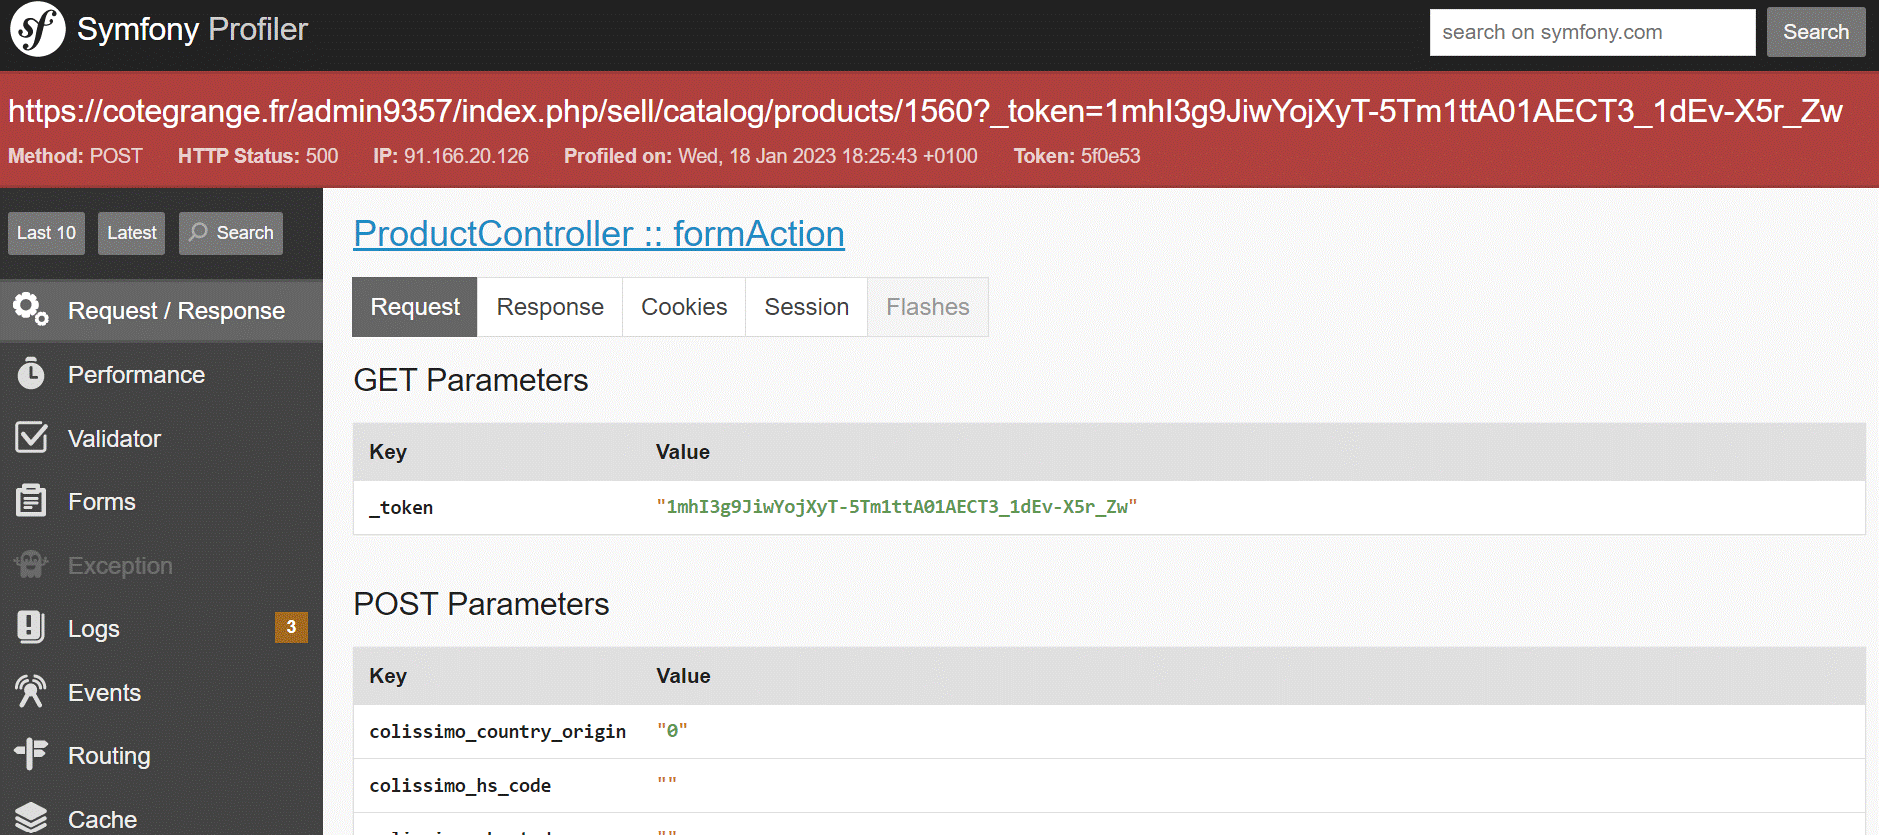Switch to the Response tab
The image size is (1879, 835).
click(550, 307)
